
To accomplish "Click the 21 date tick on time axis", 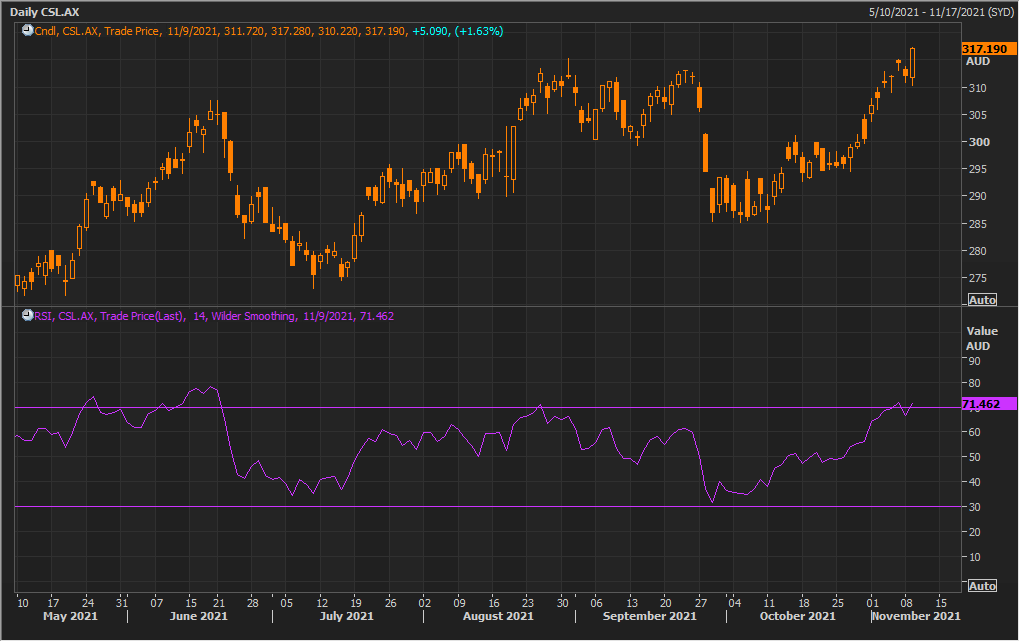I will tap(219, 603).
